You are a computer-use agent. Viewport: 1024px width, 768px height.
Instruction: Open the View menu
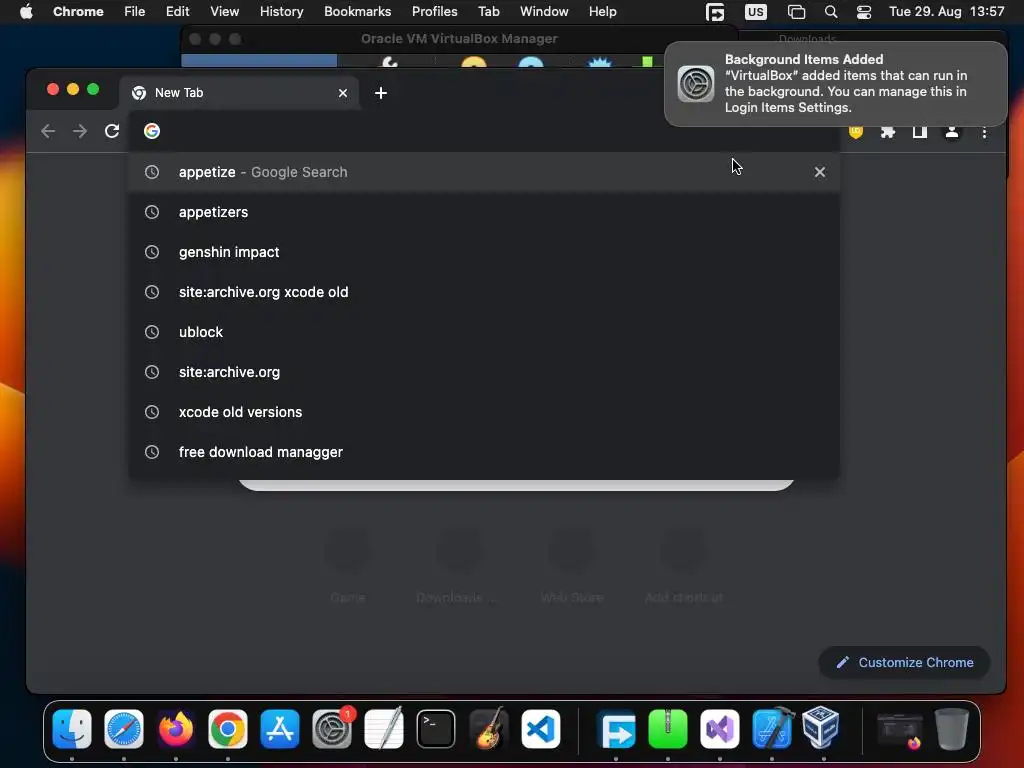coord(224,12)
